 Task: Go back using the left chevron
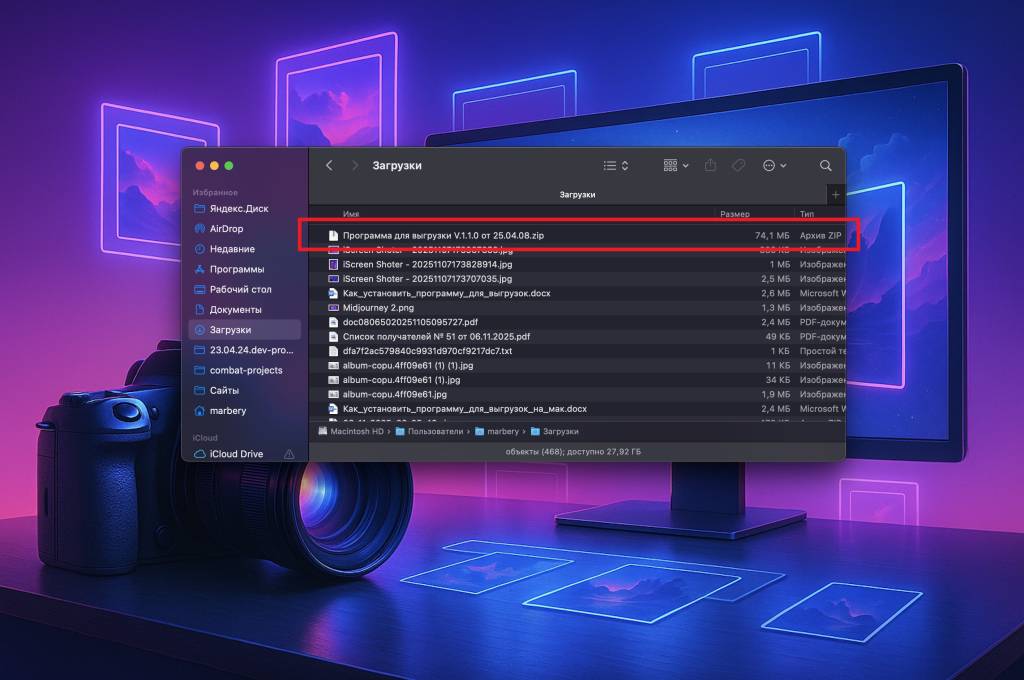coord(329,165)
